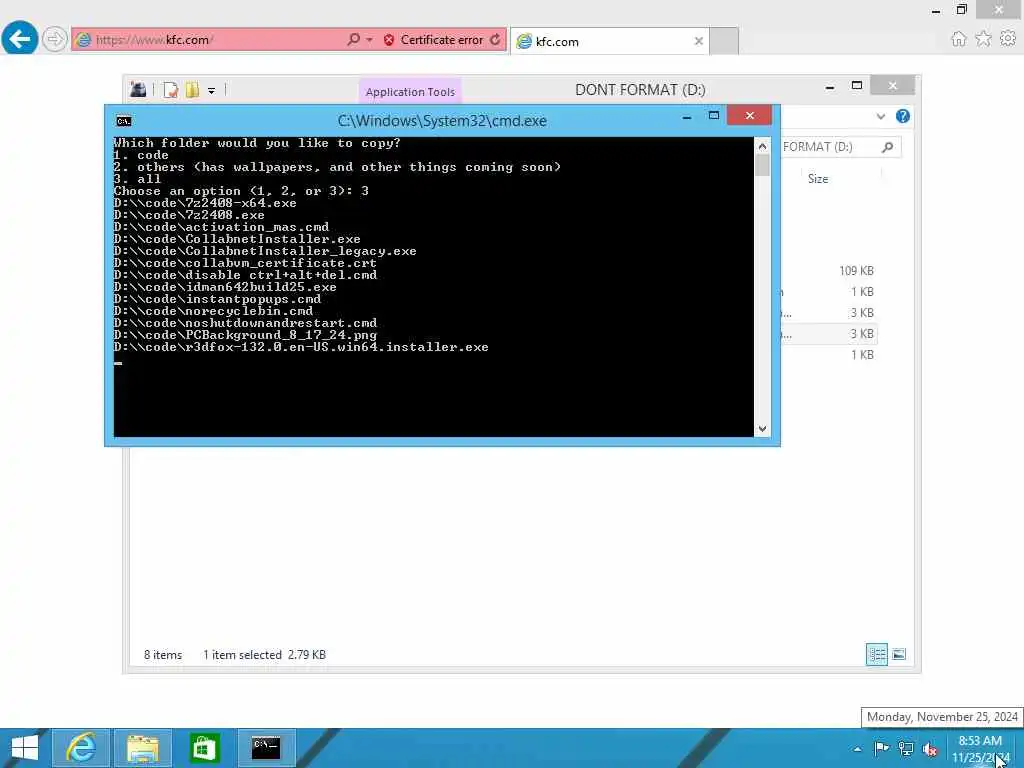Open the muted volume tray icon
Screen dimensions: 1024x768
pyautogui.click(x=930, y=749)
